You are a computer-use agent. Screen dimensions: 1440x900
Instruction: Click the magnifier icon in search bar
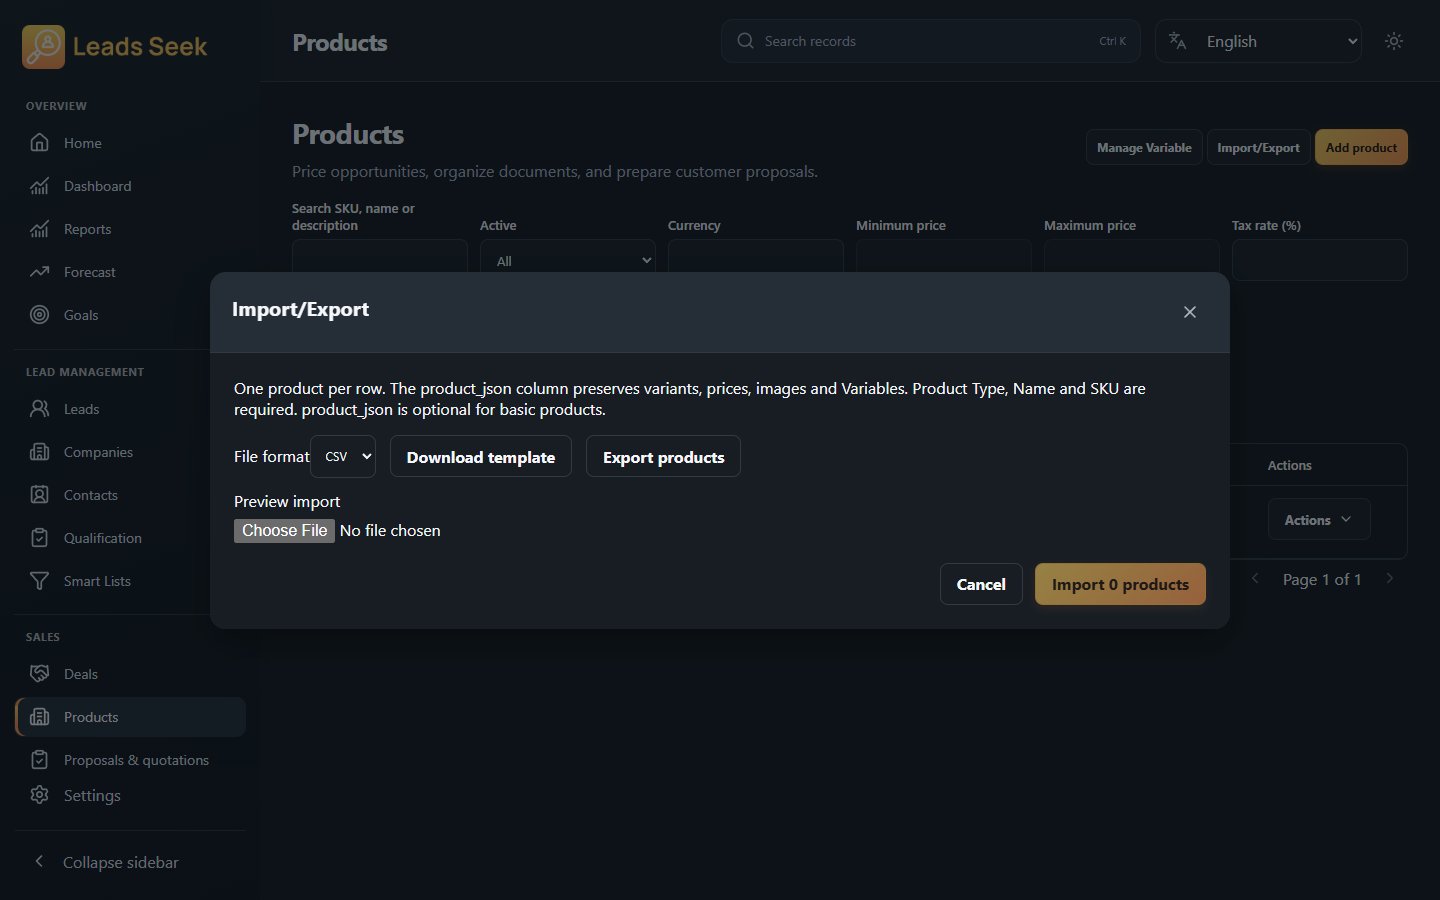tap(745, 41)
